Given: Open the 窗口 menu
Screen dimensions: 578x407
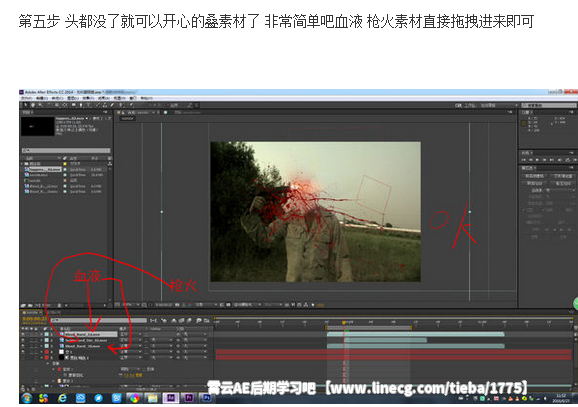Looking at the screenshot, I should click(x=133, y=98).
